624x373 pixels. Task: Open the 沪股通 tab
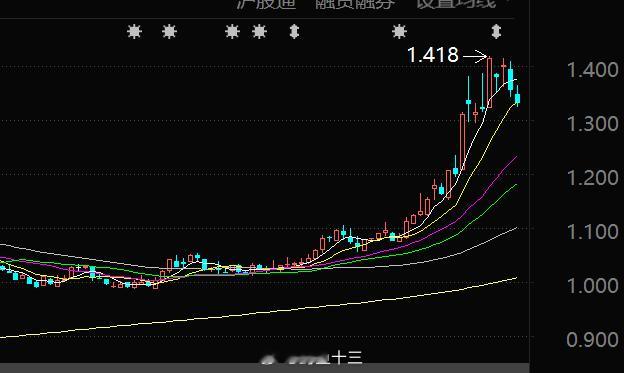click(266, 4)
